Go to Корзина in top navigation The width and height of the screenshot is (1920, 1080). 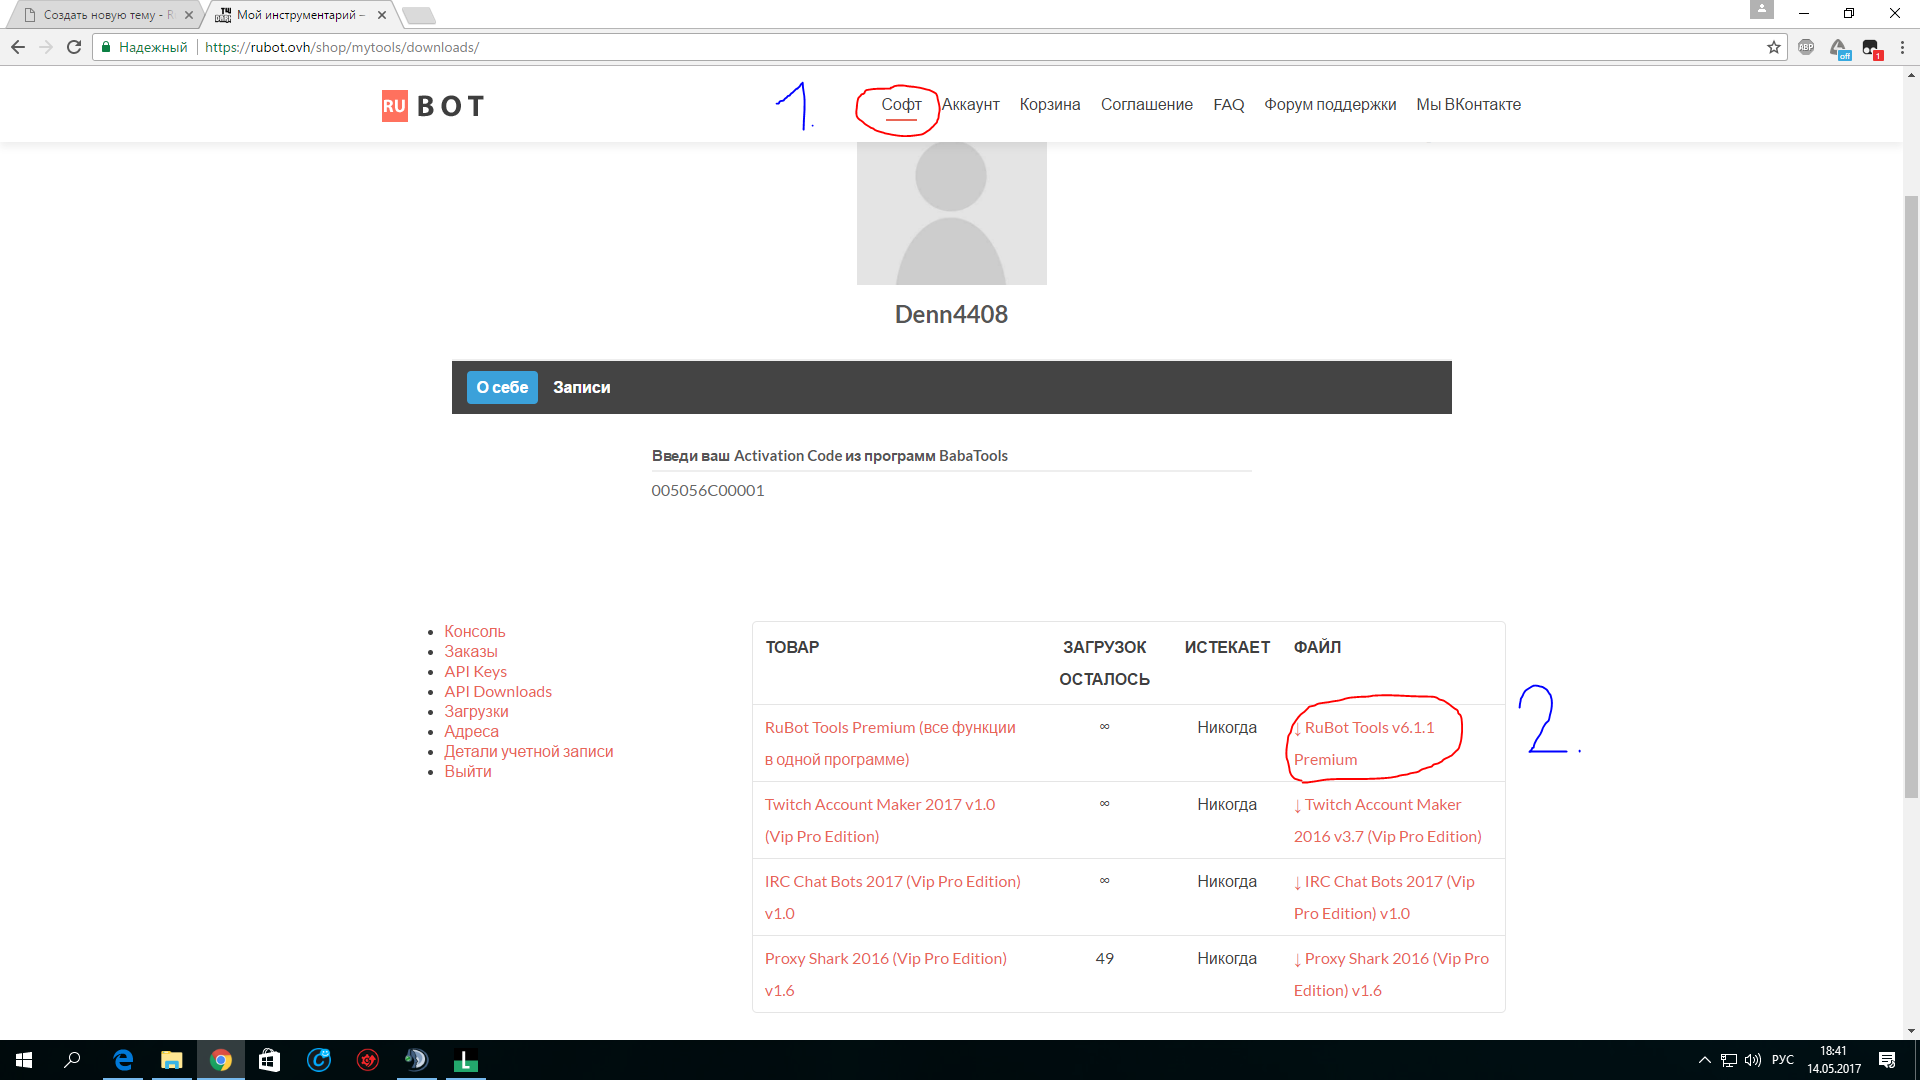(x=1049, y=105)
